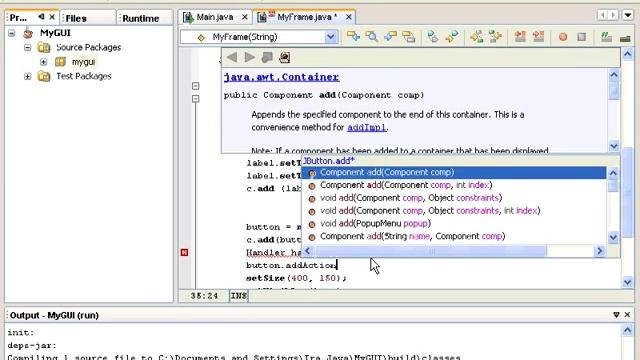640x360 pixels.
Task: Collapse the lower code fold in the gutter
Action: coord(196,99)
